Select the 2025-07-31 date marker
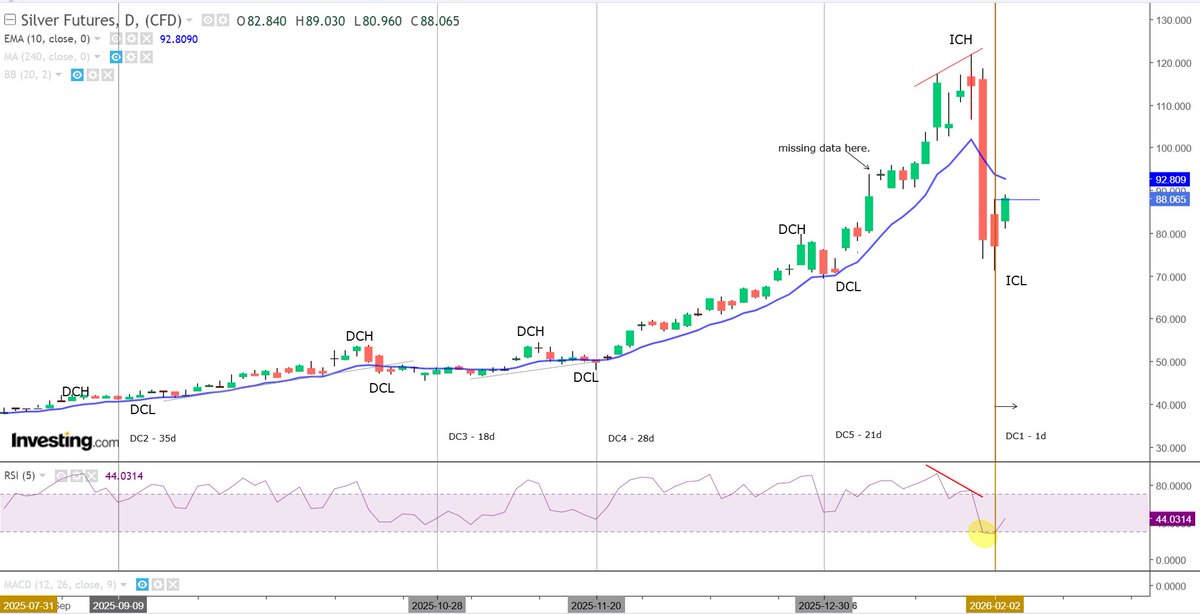Screen dimensions: 1200x614 click(27, 605)
